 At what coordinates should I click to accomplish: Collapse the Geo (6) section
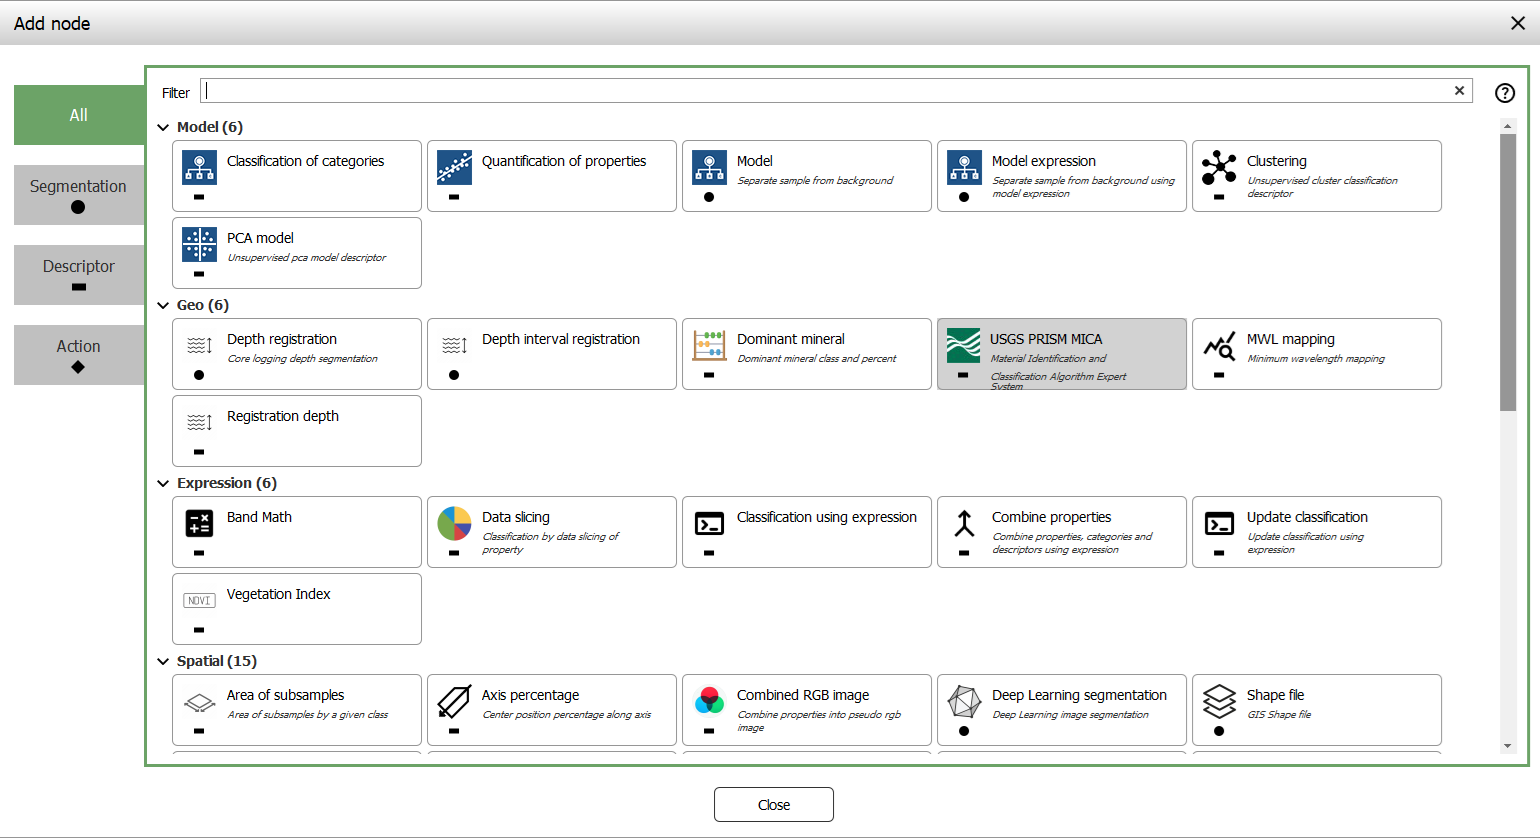(x=164, y=305)
